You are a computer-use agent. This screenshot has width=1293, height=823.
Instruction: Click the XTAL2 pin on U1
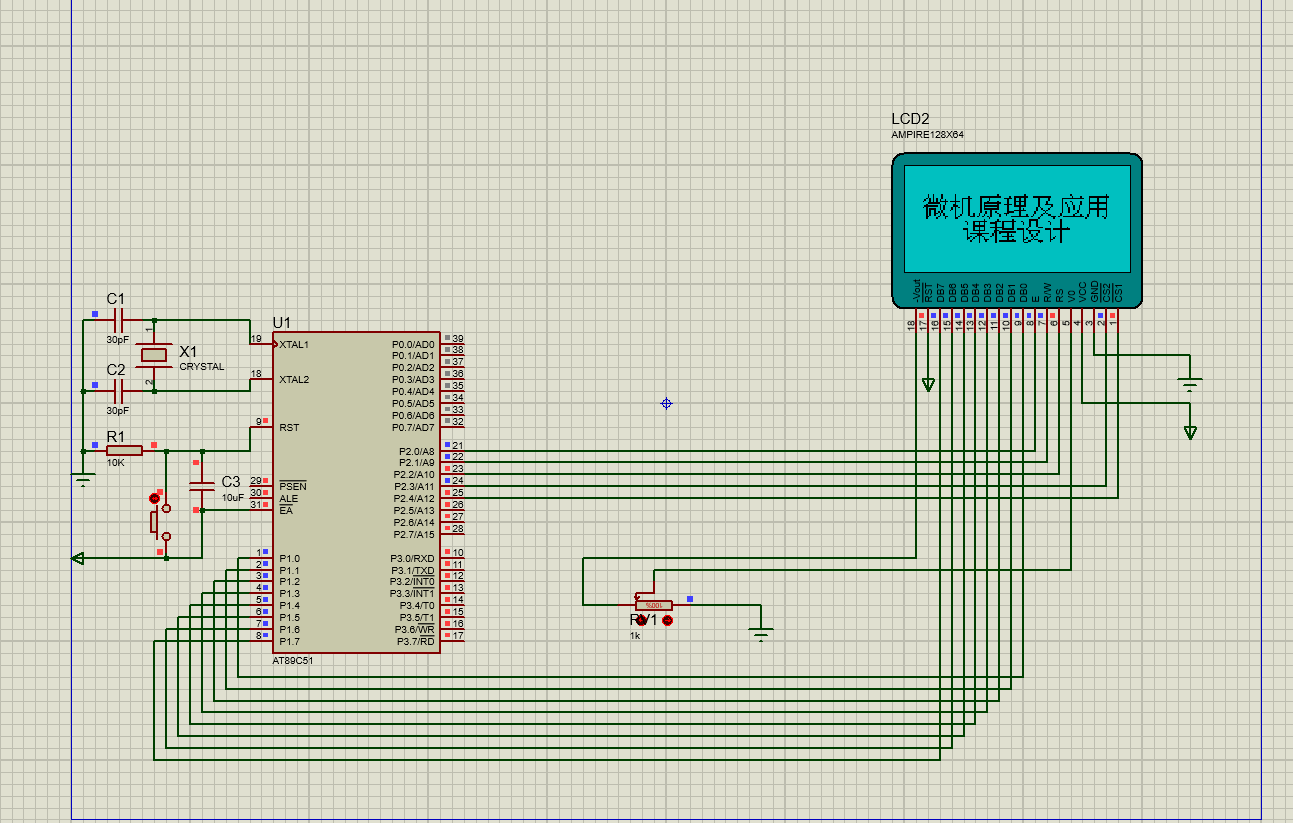click(x=294, y=380)
